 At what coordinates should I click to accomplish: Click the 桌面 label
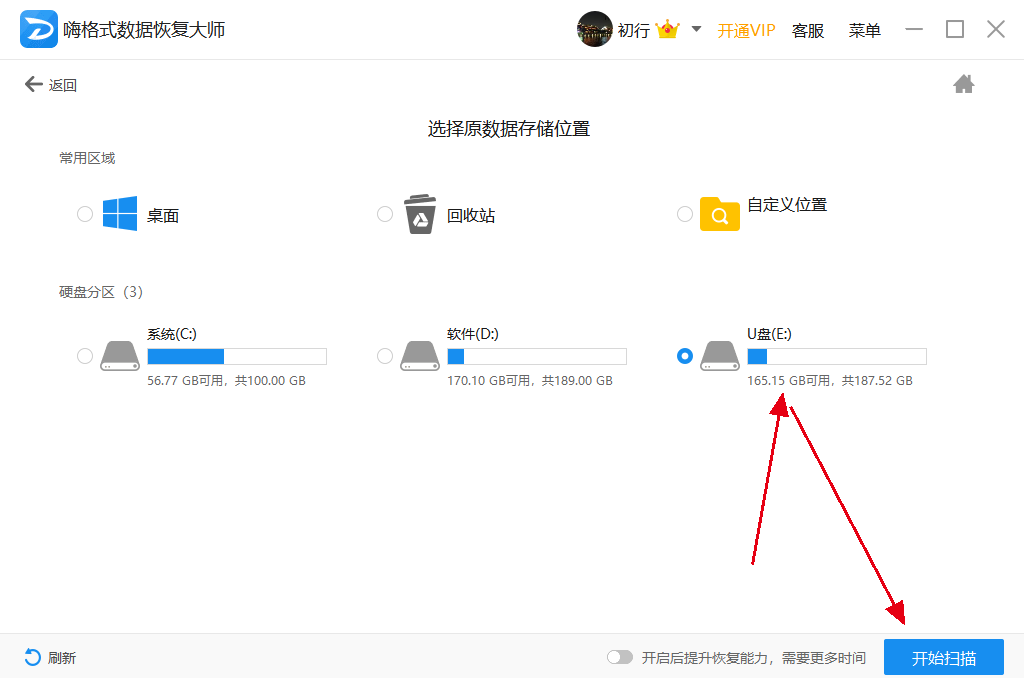[163, 216]
